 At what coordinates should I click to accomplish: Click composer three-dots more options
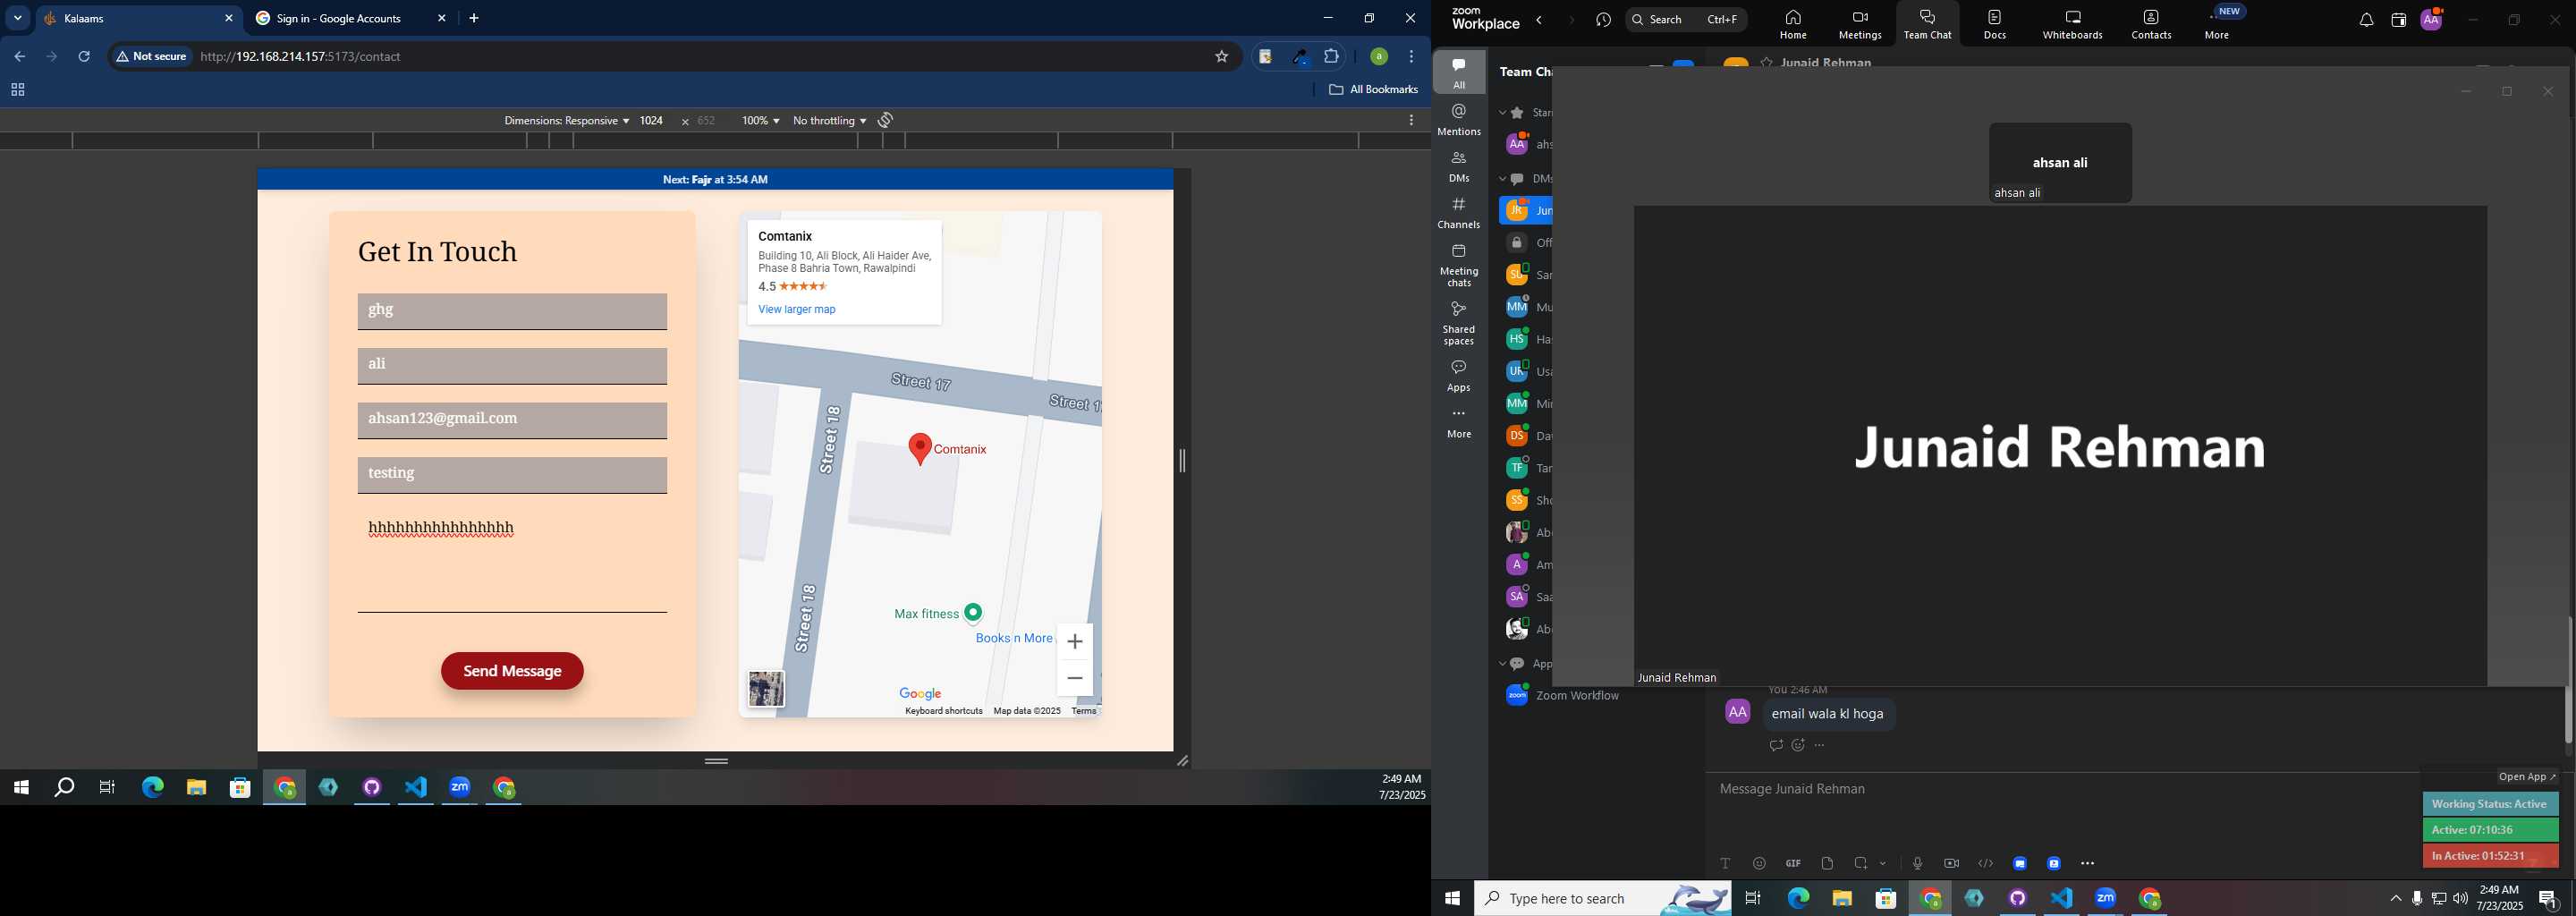coord(2087,863)
